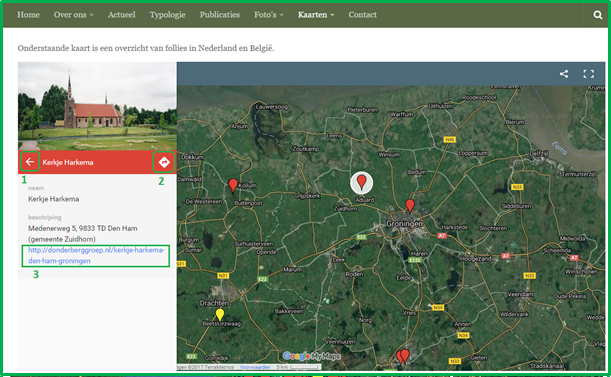611x377 pixels.
Task: Select the red marker above Groningen
Action: (x=410, y=205)
